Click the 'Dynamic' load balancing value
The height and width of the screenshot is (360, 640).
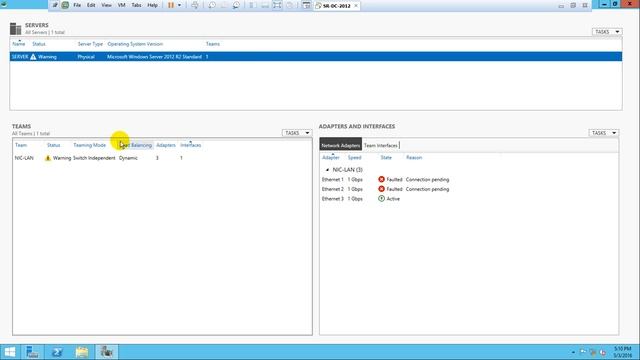[128, 158]
